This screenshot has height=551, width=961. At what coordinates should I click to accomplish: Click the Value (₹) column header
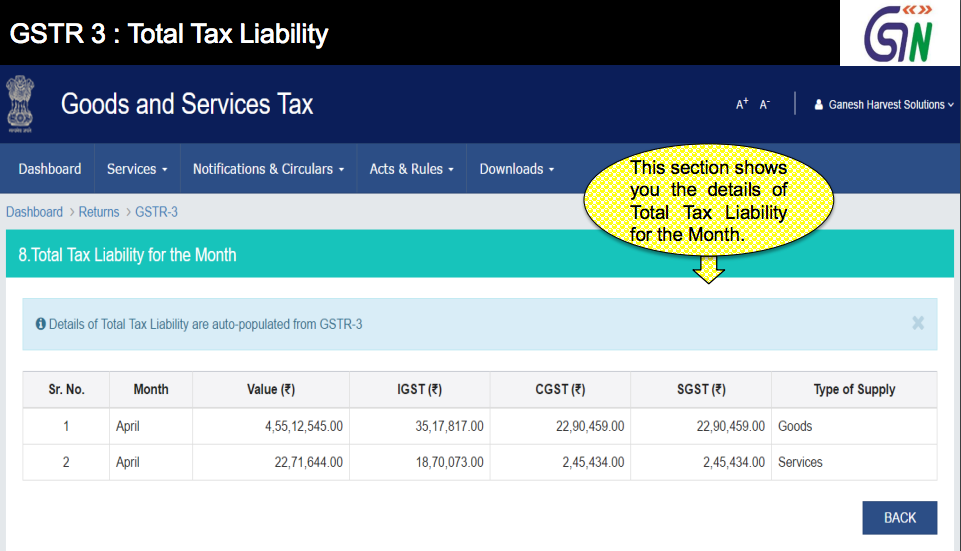point(271,389)
